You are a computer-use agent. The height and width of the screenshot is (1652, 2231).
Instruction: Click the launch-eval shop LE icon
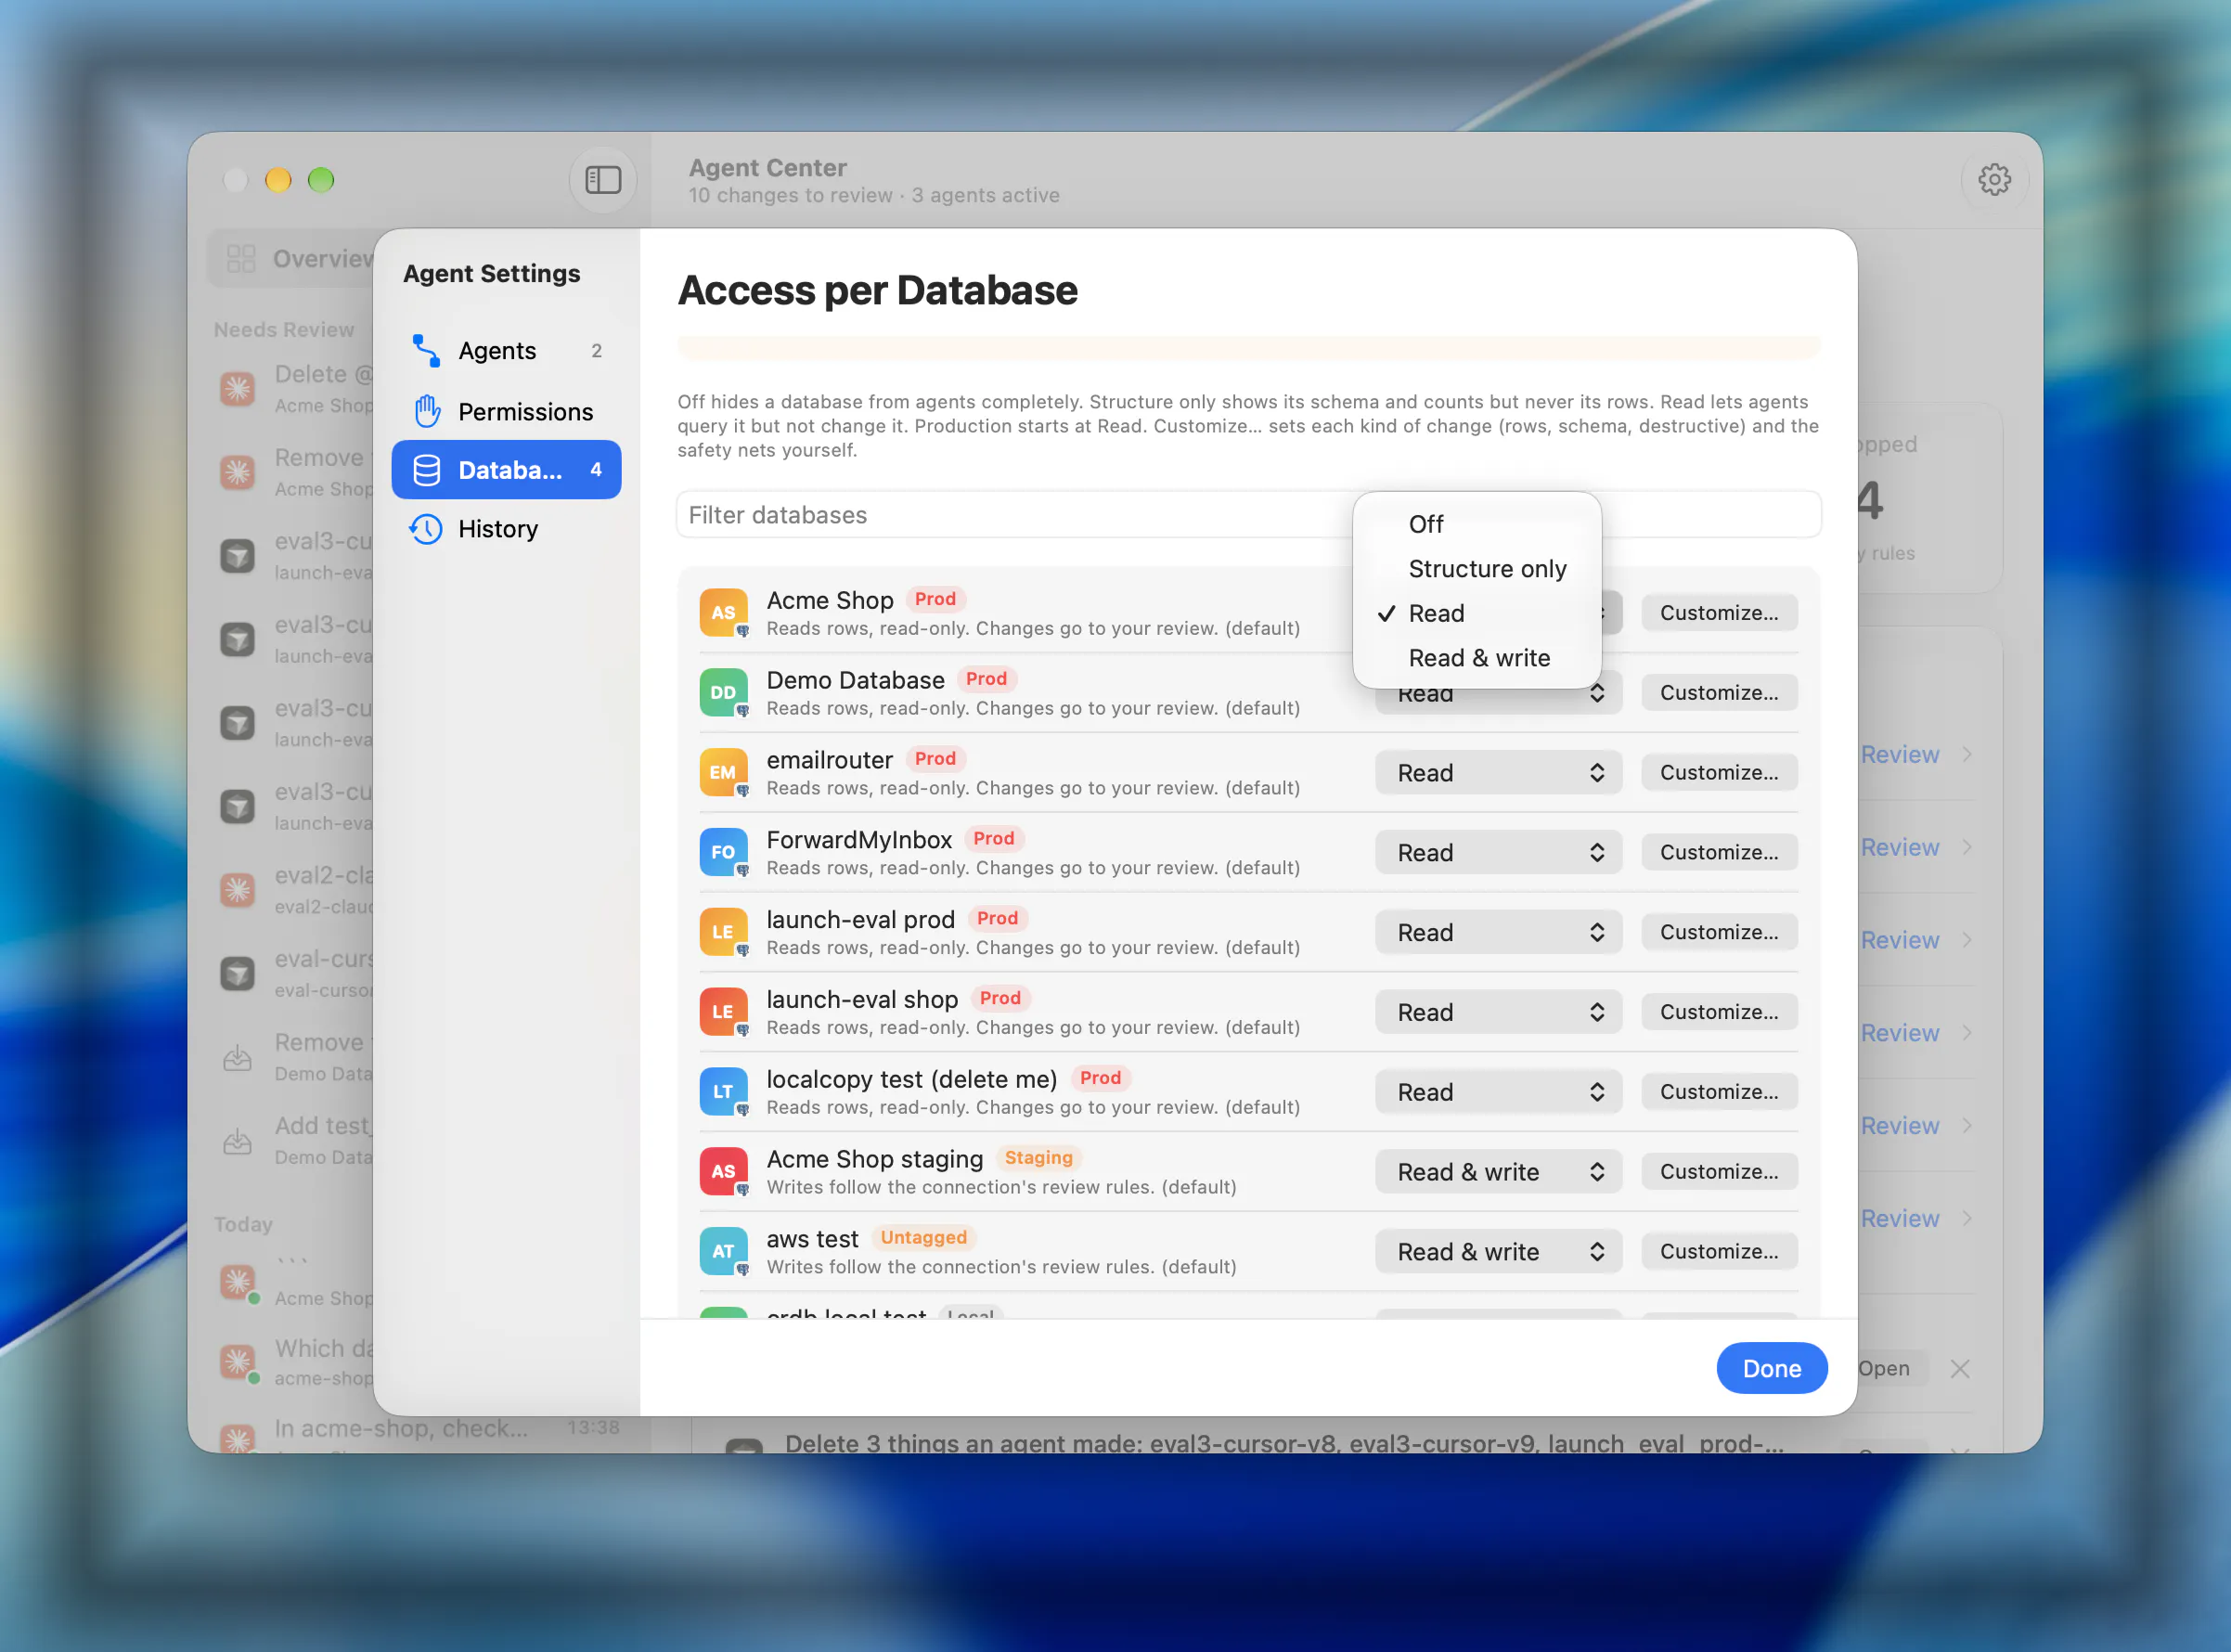tap(723, 1012)
